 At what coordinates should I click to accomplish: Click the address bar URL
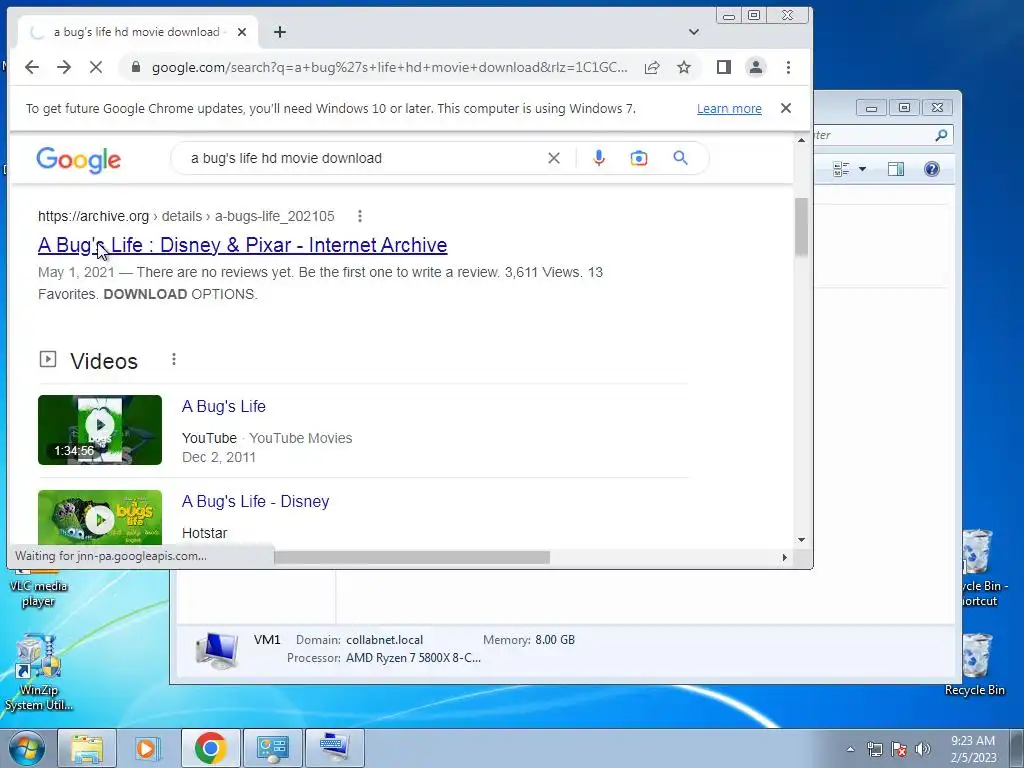[x=389, y=67]
